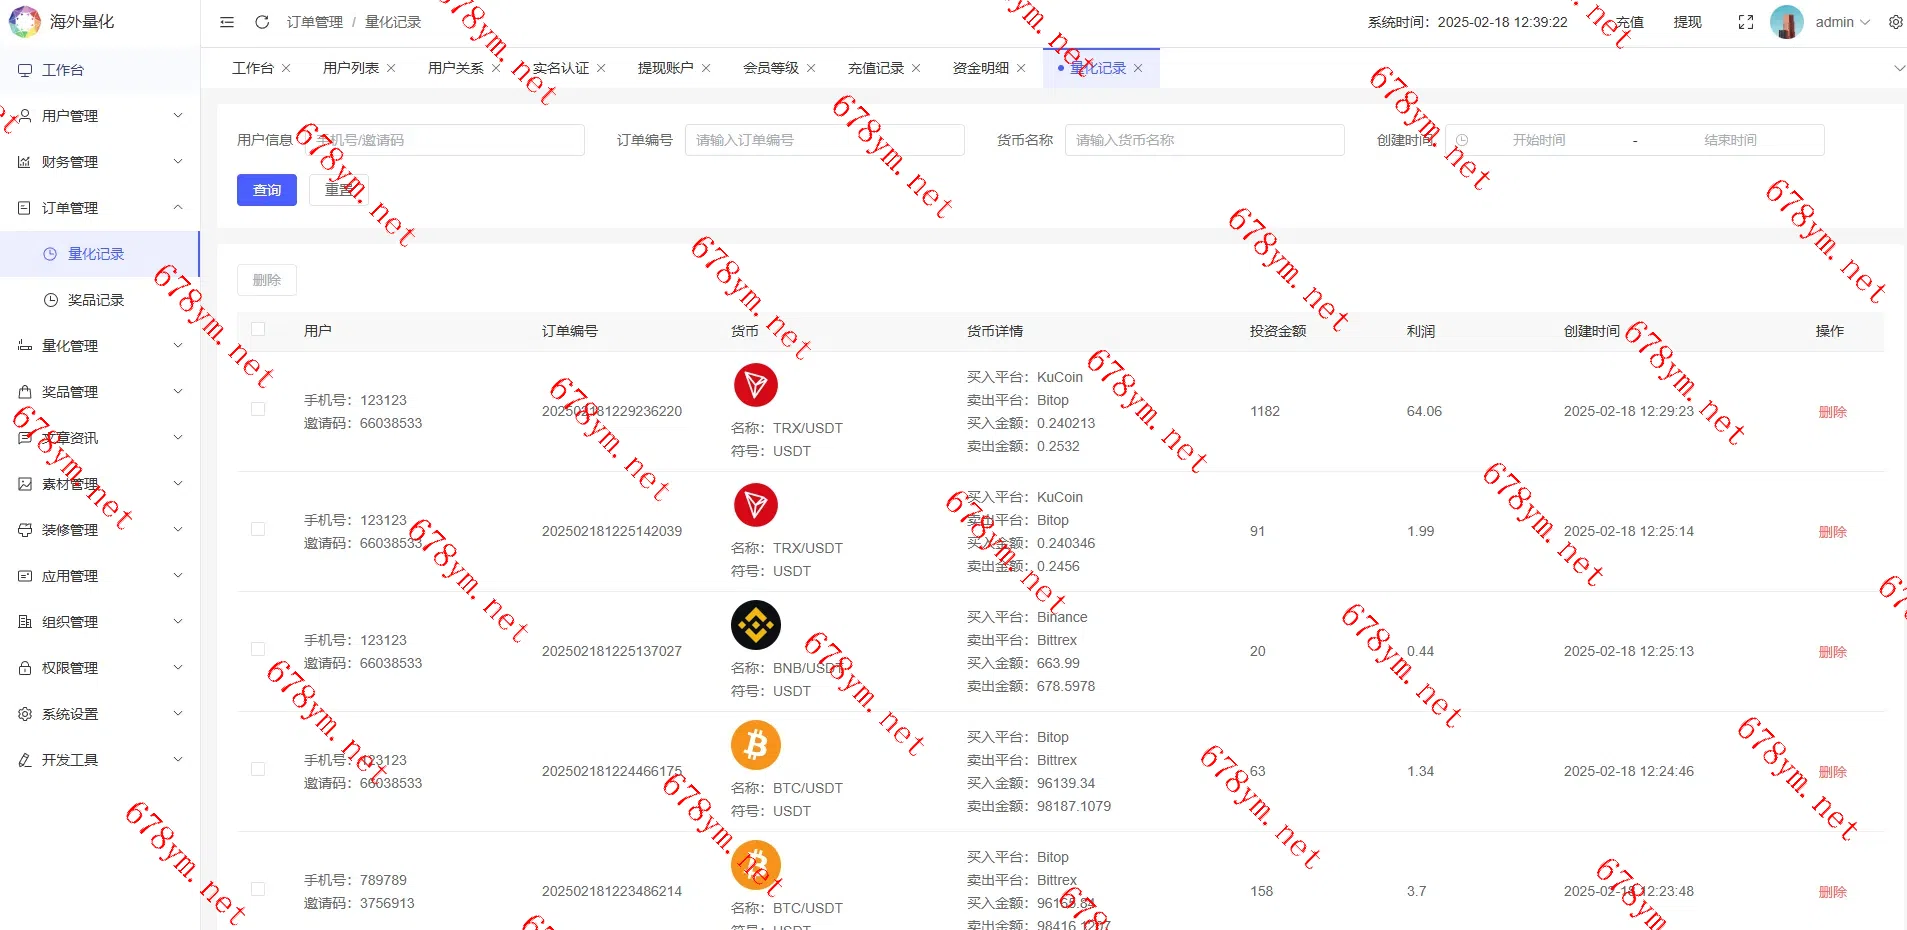Check the row for order 202502181229236220
The width and height of the screenshot is (1907, 930).
coord(258,409)
